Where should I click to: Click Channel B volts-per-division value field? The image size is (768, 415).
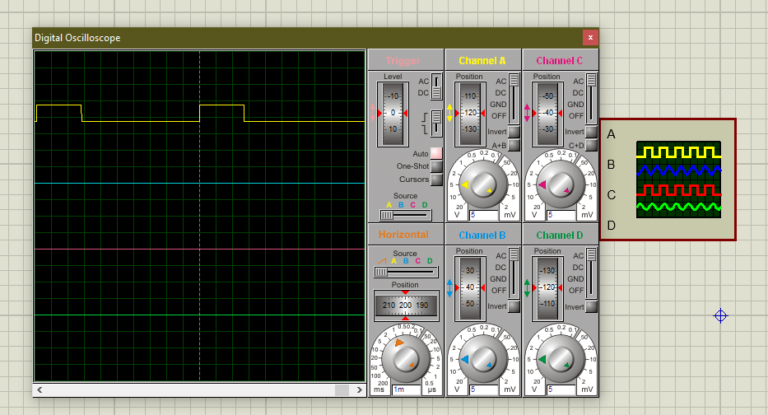[x=483, y=390]
